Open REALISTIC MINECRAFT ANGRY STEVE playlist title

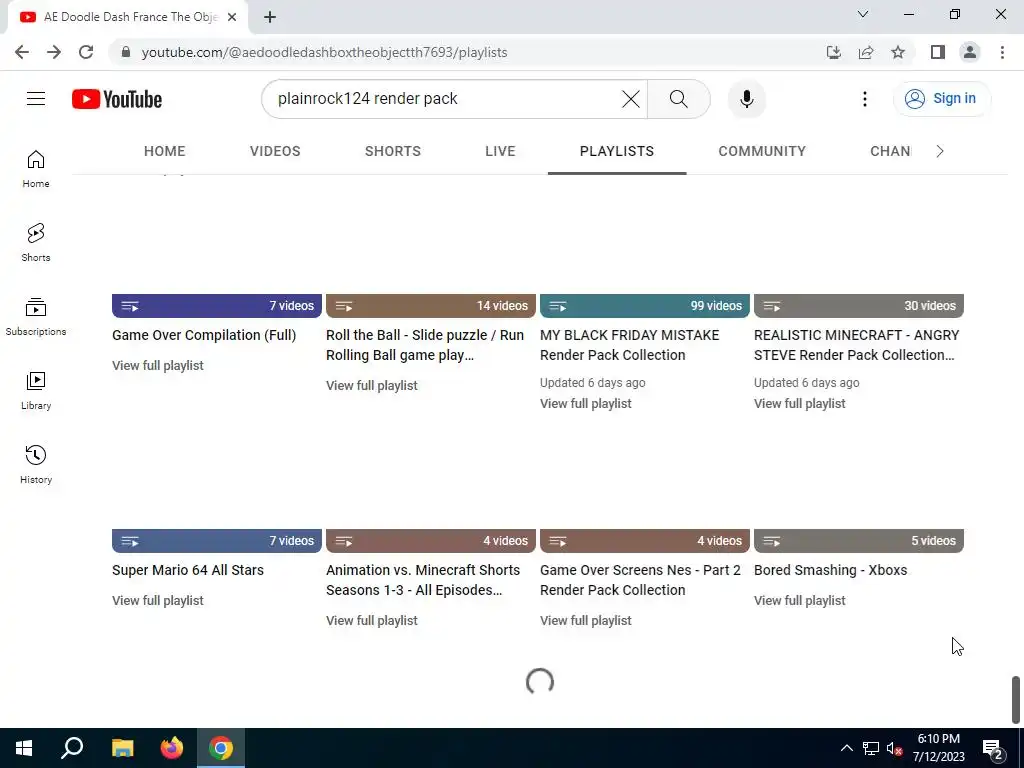(x=856, y=345)
